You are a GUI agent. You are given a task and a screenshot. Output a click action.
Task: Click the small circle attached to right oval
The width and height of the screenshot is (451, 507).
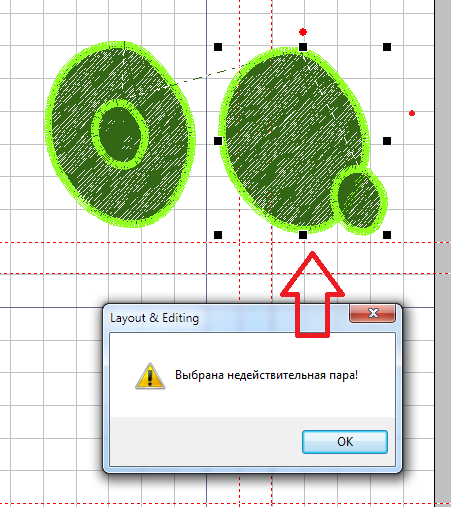click(359, 200)
